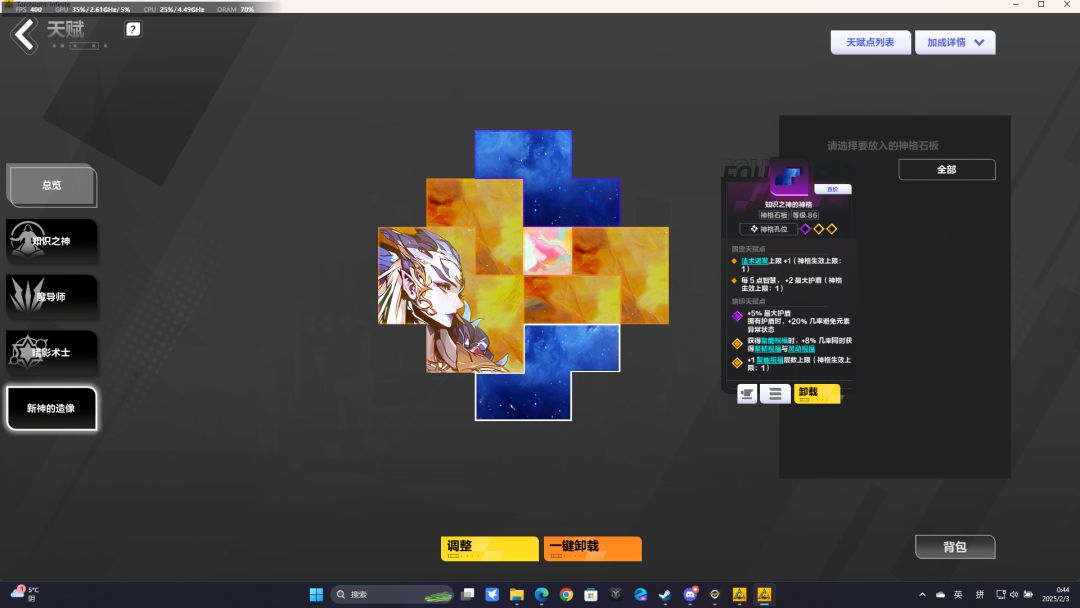Open the taskbar clock showing 0:44
The height and width of the screenshot is (608, 1080).
[1055, 594]
